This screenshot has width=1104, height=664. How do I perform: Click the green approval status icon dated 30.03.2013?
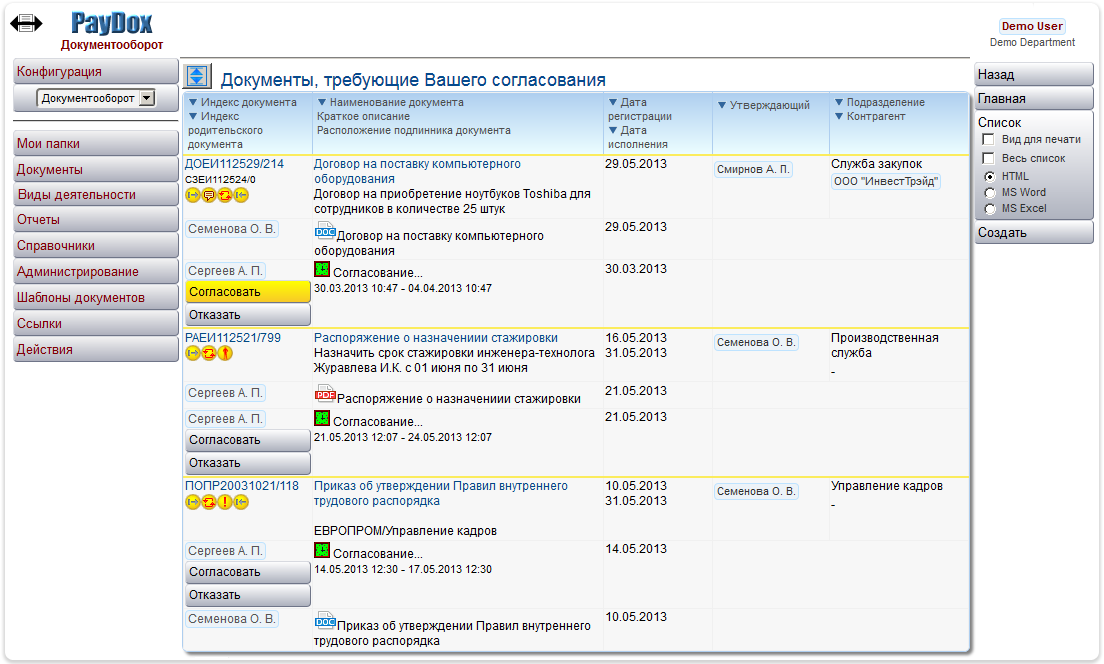[322, 269]
